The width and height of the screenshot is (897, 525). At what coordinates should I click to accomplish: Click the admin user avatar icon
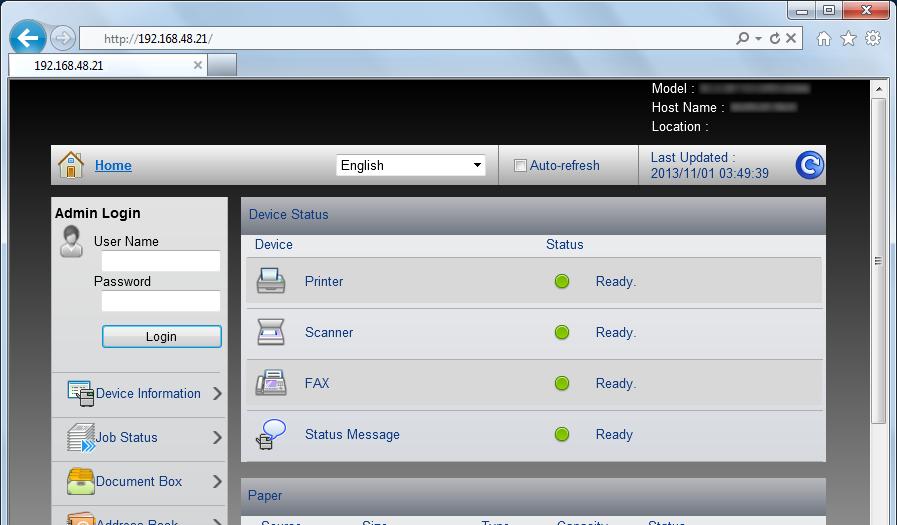(72, 241)
